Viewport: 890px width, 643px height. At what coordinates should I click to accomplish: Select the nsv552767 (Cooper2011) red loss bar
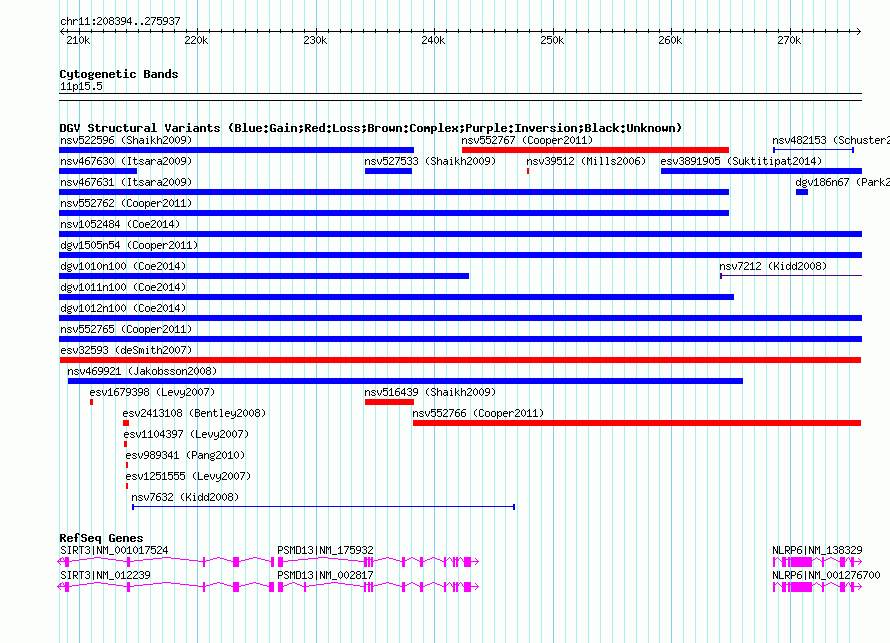pyautogui.click(x=595, y=150)
